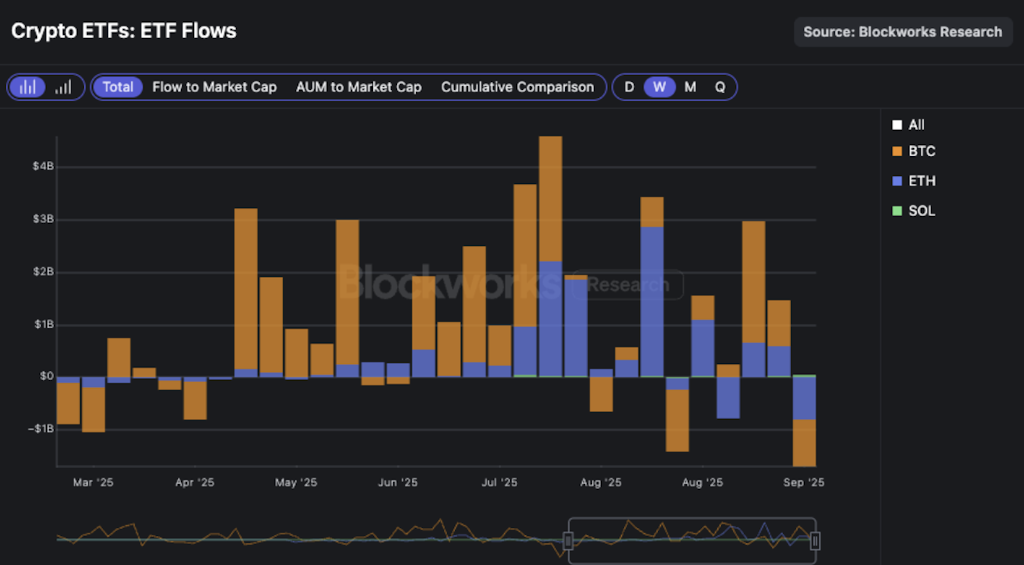The height and width of the screenshot is (565, 1024).
Task: Toggle the SOL legend entry
Action: pos(921,211)
